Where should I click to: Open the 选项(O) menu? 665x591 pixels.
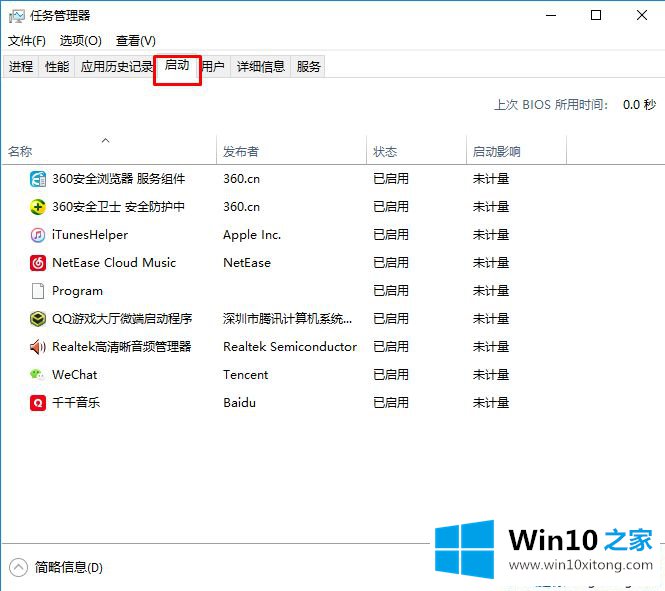point(81,41)
